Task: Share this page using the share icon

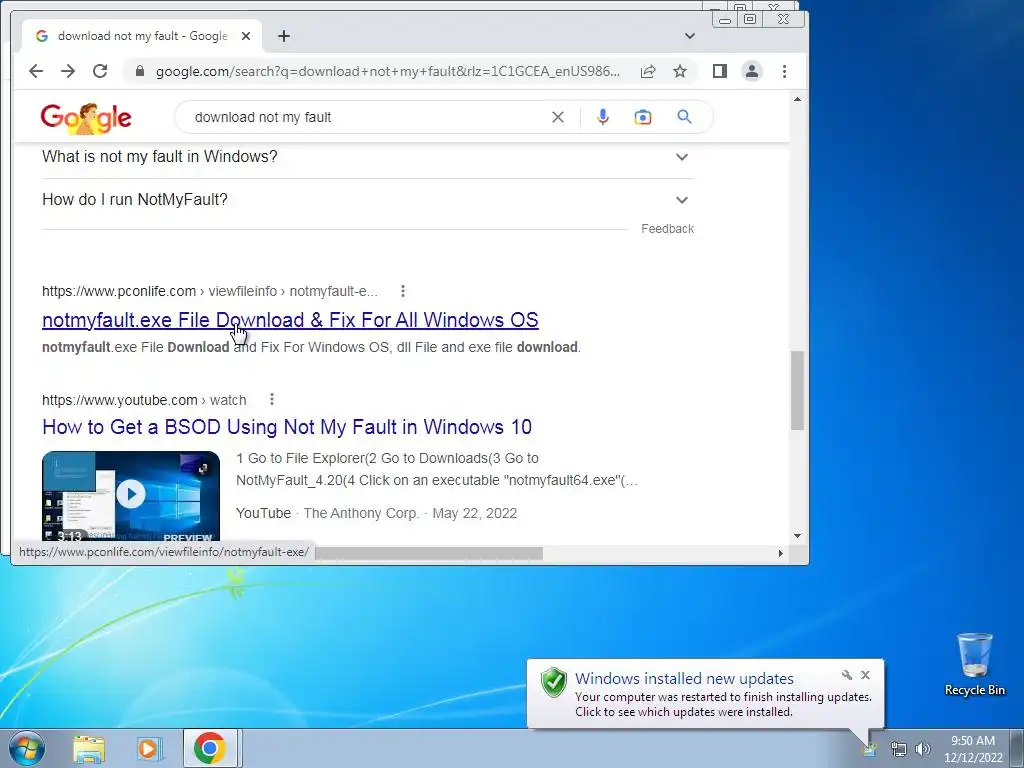Action: (x=648, y=71)
